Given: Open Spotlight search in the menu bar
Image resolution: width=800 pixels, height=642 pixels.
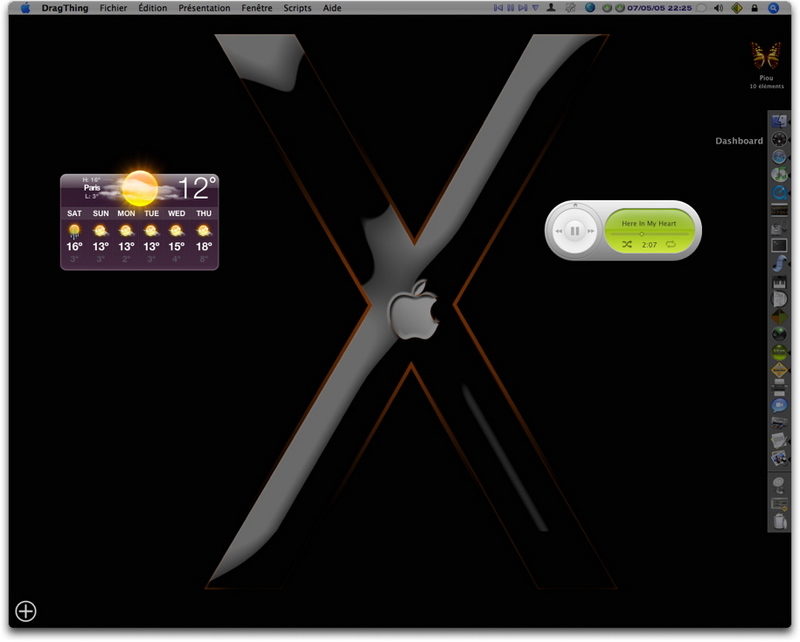Looking at the screenshot, I should coord(773,8).
